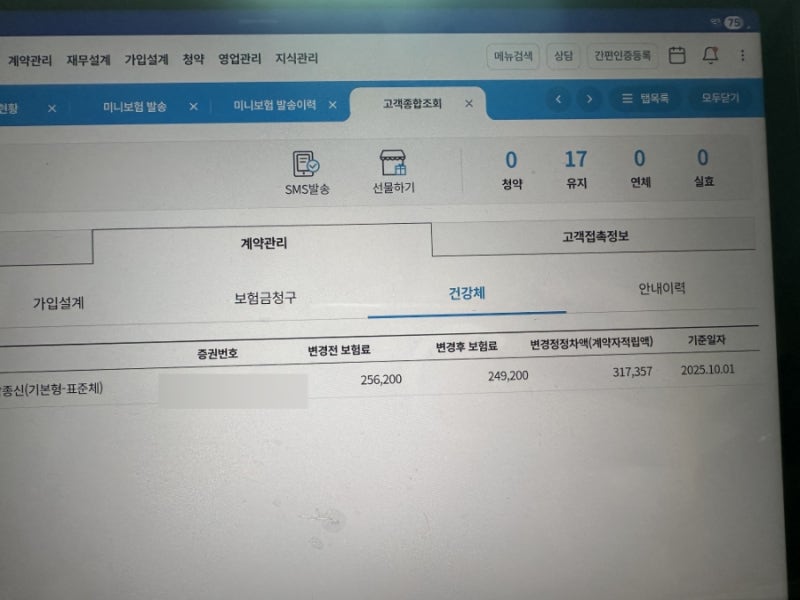Open the notification bell icon

[710, 55]
